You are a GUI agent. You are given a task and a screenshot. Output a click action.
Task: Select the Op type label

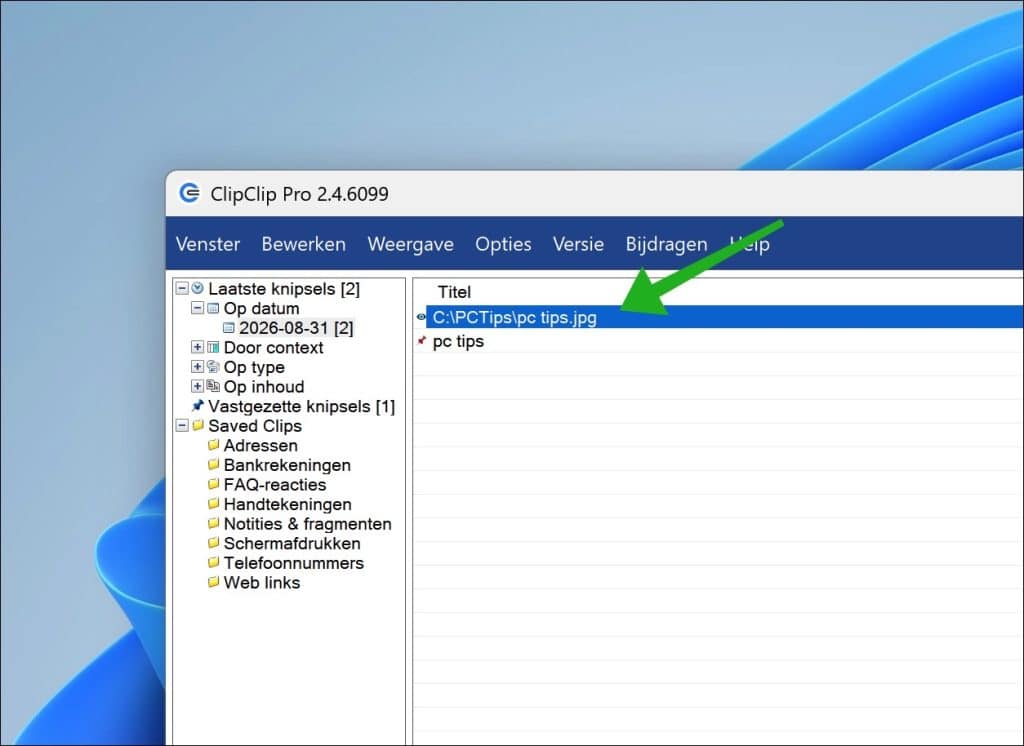tap(254, 367)
